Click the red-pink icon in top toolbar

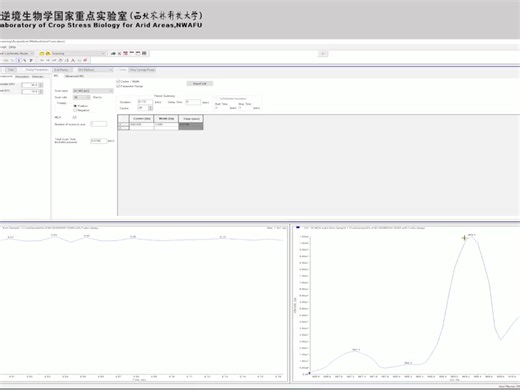click(x=126, y=53)
